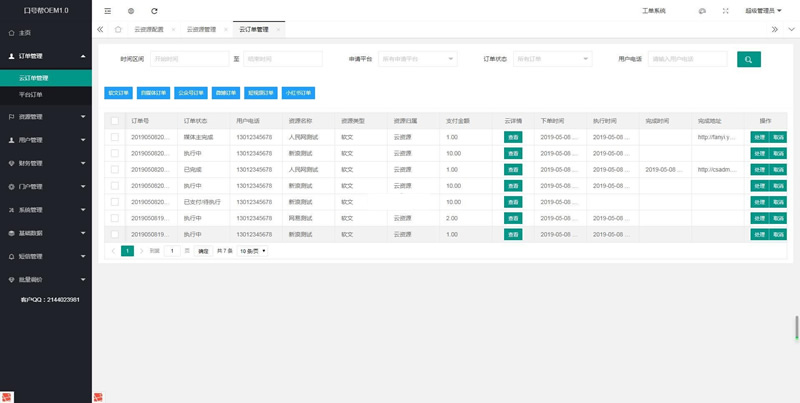Tick the select-all checkbox in table header

(115, 121)
